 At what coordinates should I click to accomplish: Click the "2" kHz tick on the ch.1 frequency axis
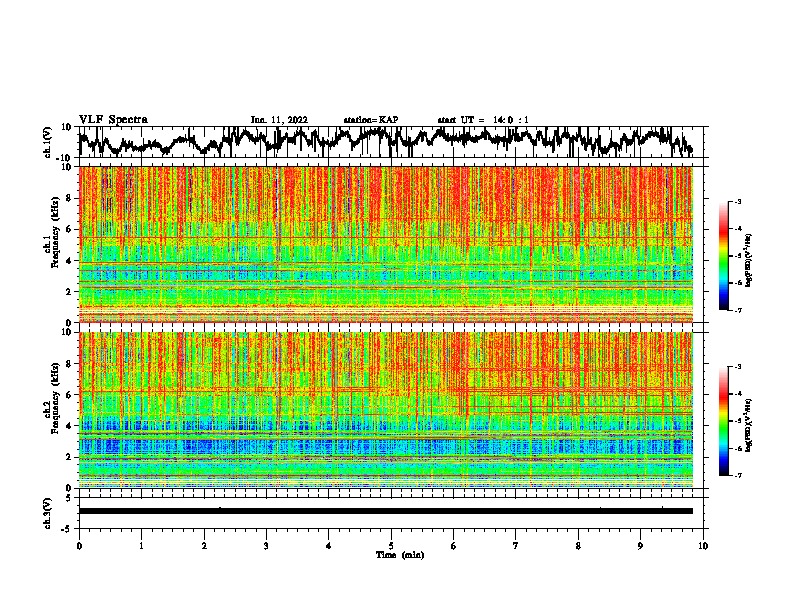tap(69, 291)
